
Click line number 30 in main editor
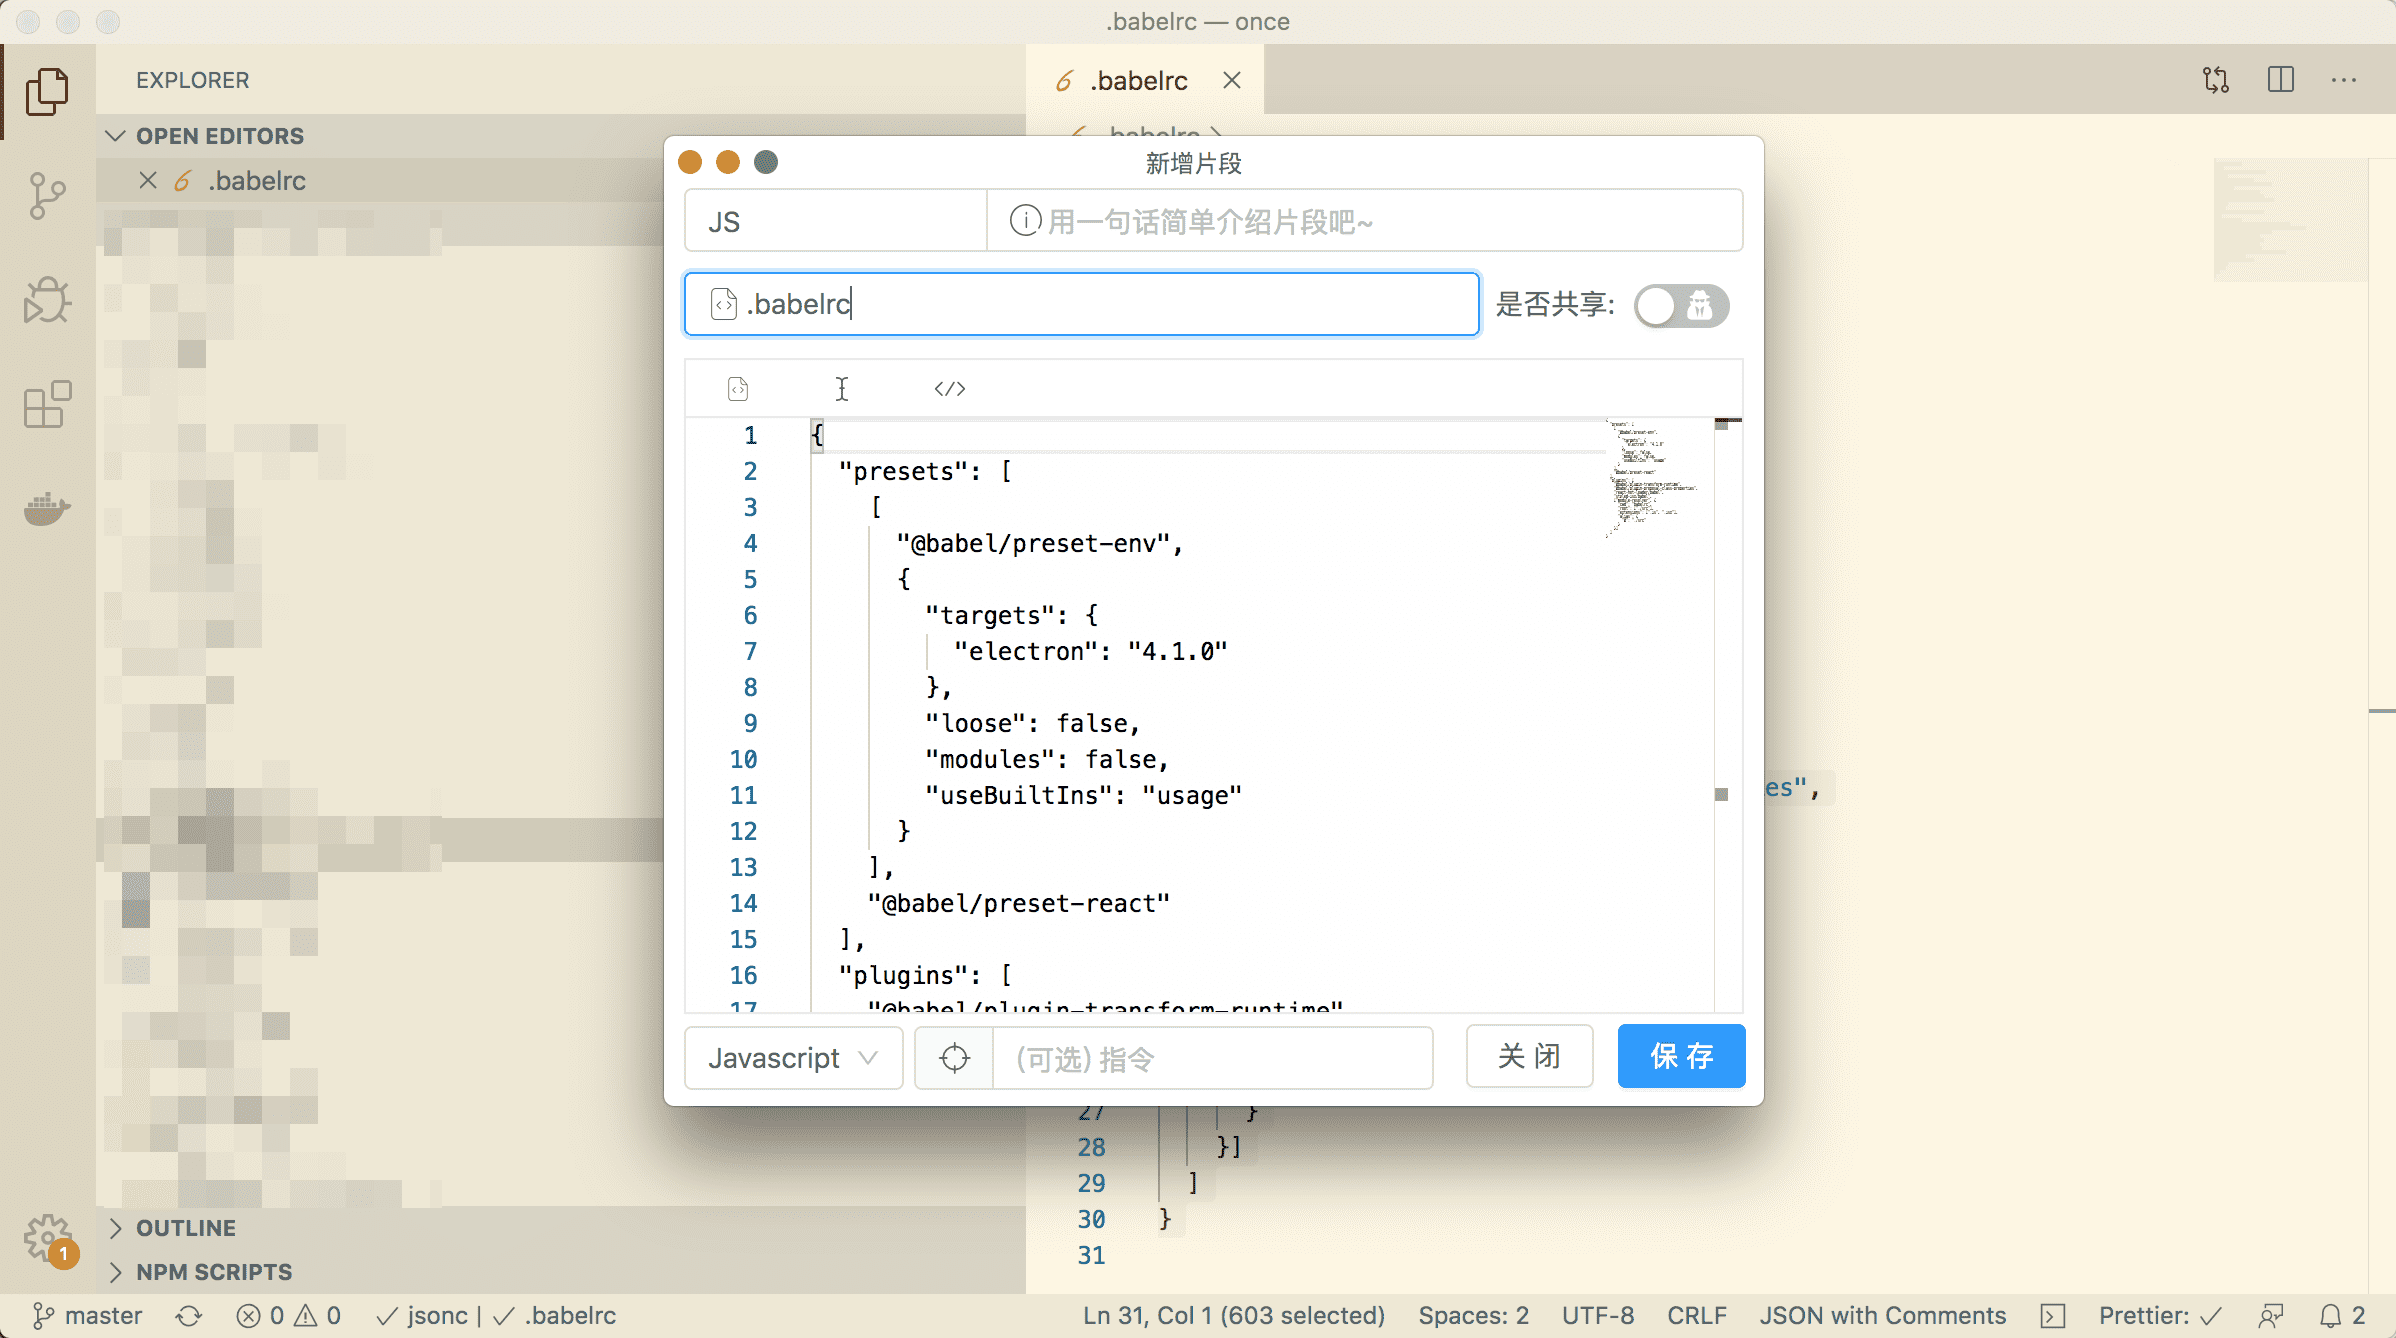coord(1091,1219)
